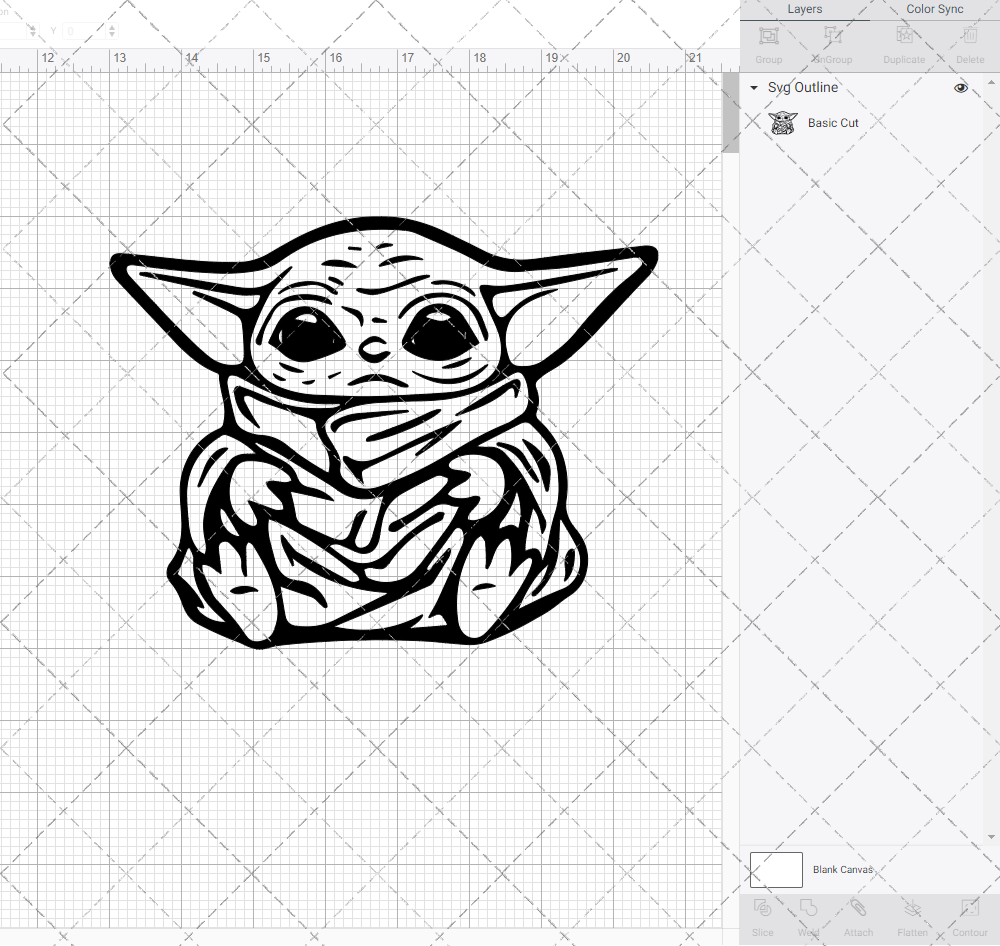Click the Delete trash icon
1000x946 pixels.
(x=970, y=35)
